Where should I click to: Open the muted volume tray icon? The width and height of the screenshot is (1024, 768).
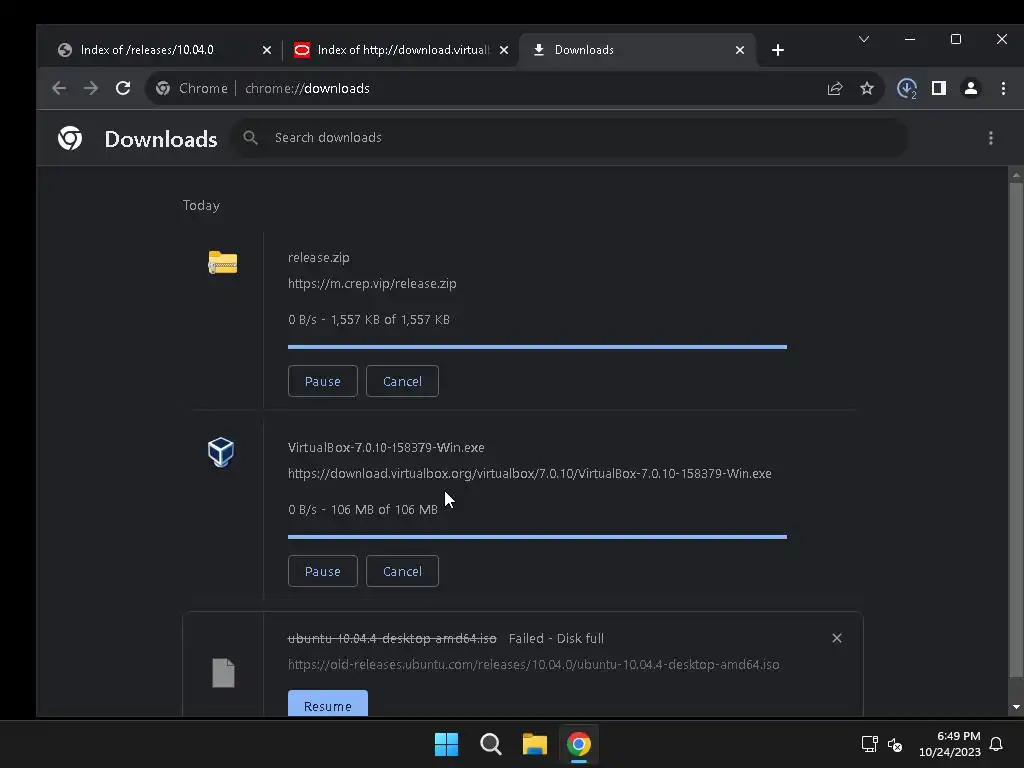point(895,744)
